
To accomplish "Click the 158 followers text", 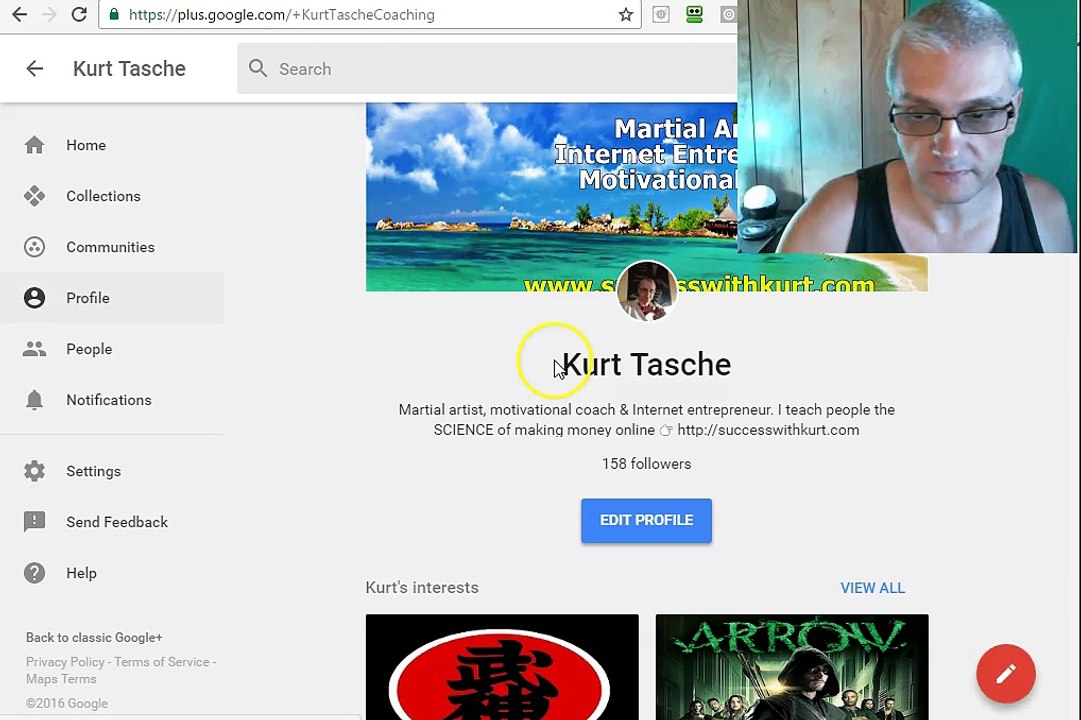I will pos(647,464).
